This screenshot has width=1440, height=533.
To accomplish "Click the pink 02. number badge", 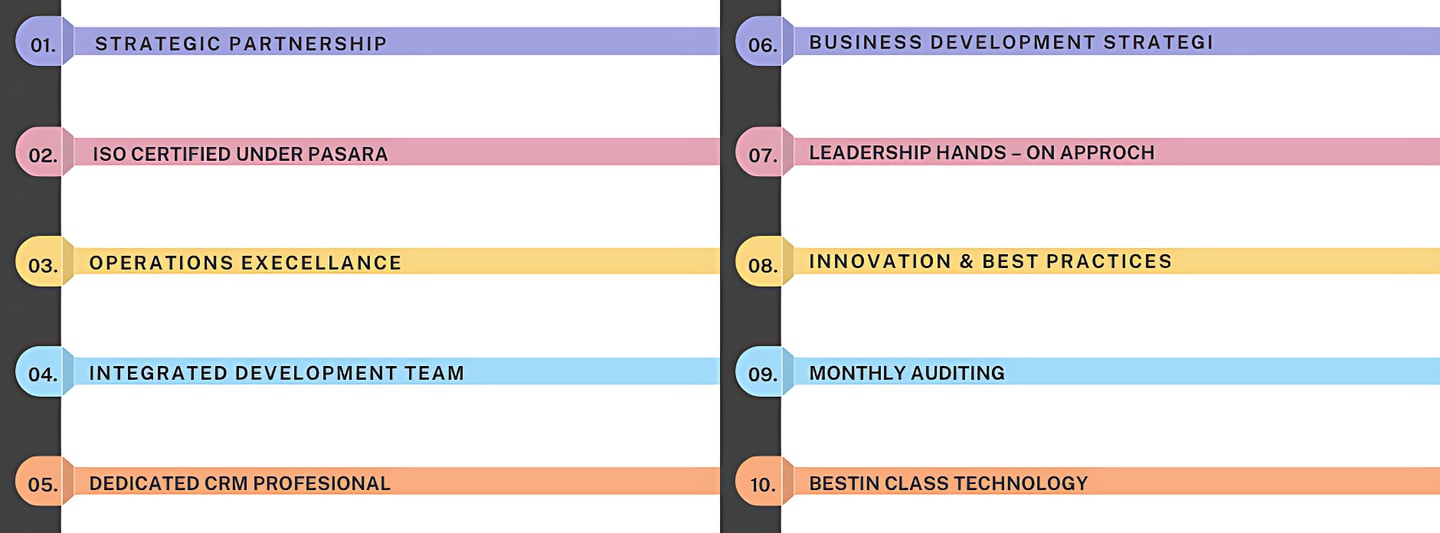I will coord(42,154).
